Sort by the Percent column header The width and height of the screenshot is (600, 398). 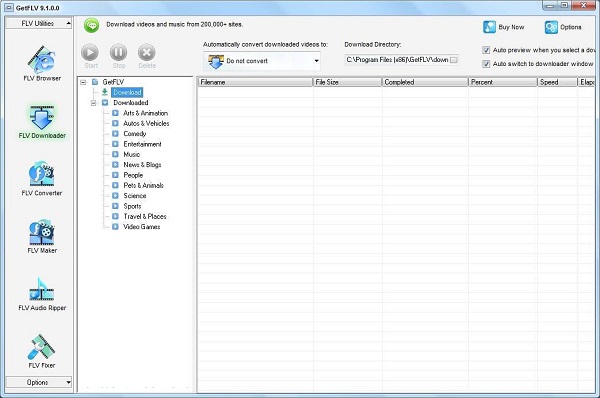coord(503,82)
